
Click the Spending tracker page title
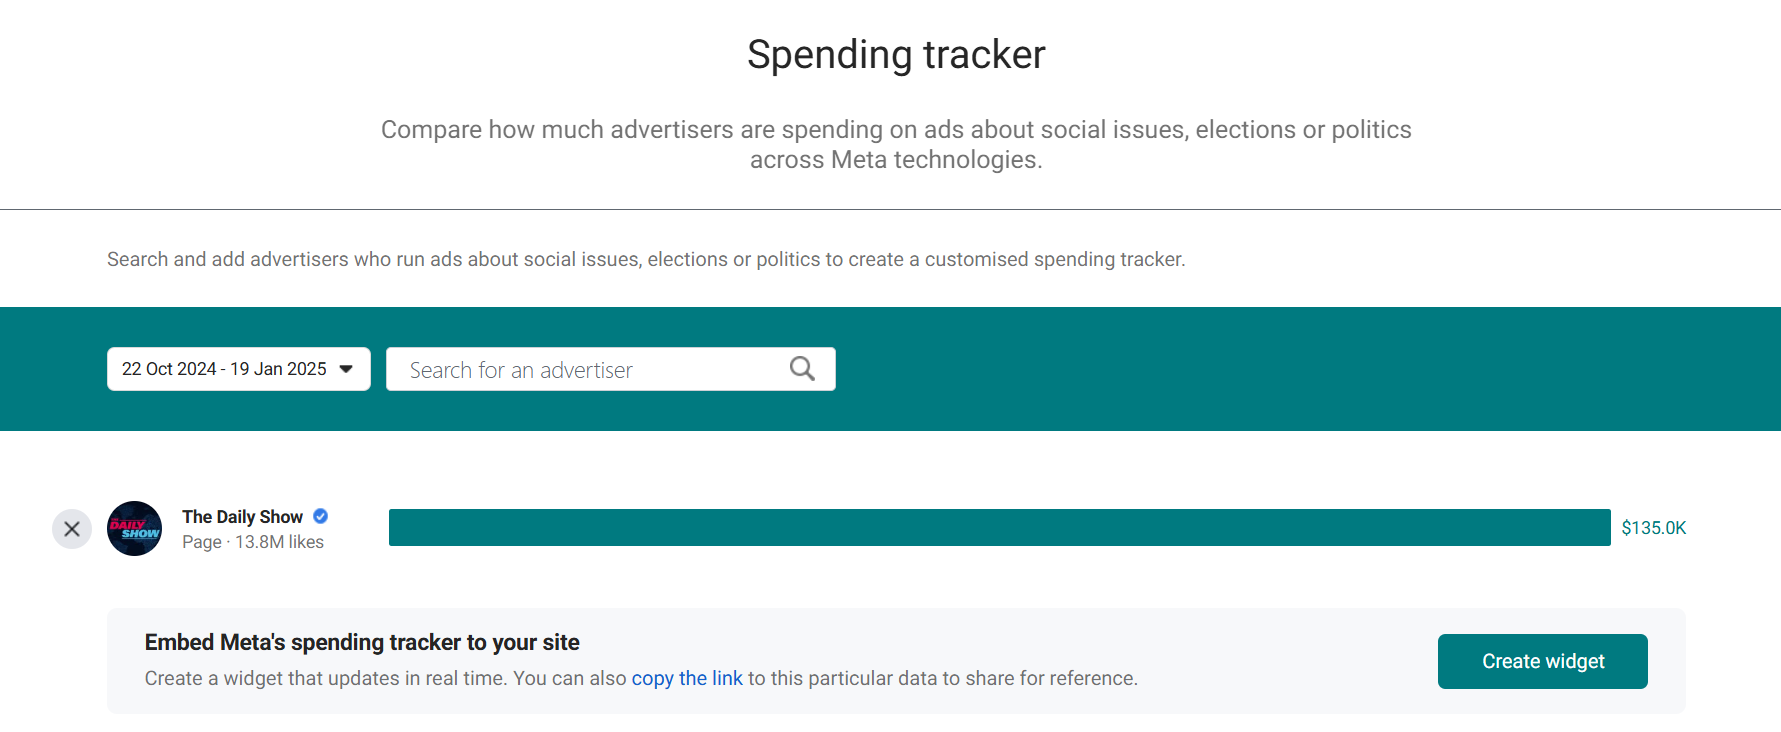[895, 54]
